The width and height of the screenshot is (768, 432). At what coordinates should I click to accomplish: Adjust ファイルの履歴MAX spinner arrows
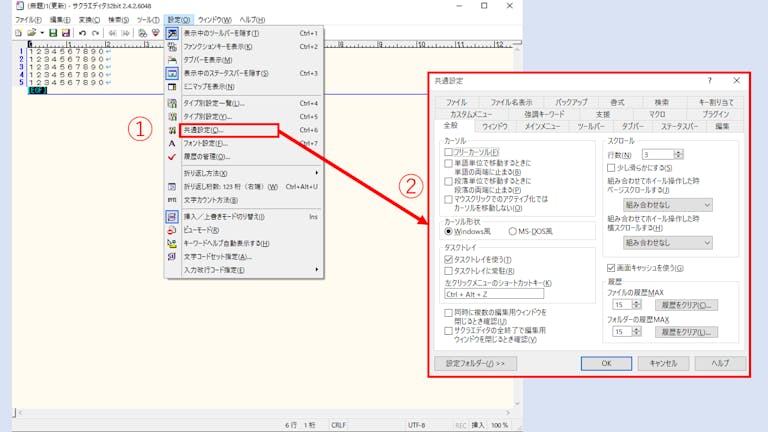pos(636,305)
